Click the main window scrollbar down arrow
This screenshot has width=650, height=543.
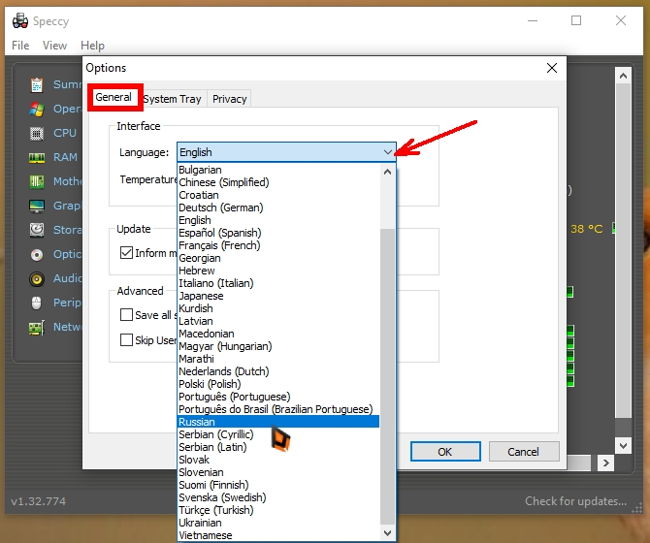(623, 446)
